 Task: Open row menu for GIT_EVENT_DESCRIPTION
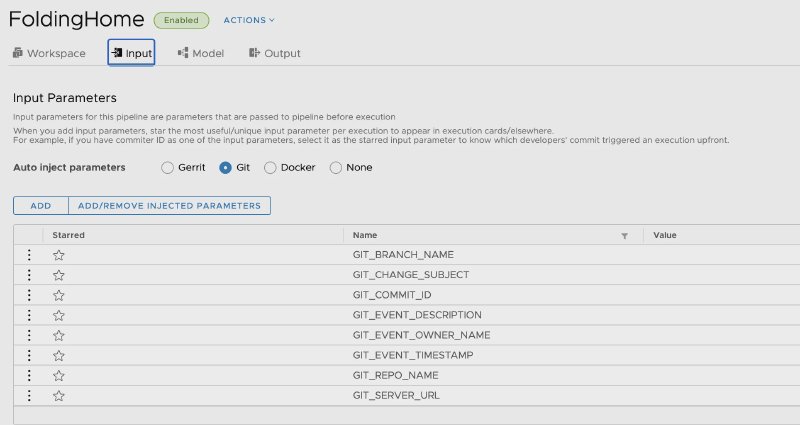click(x=29, y=315)
